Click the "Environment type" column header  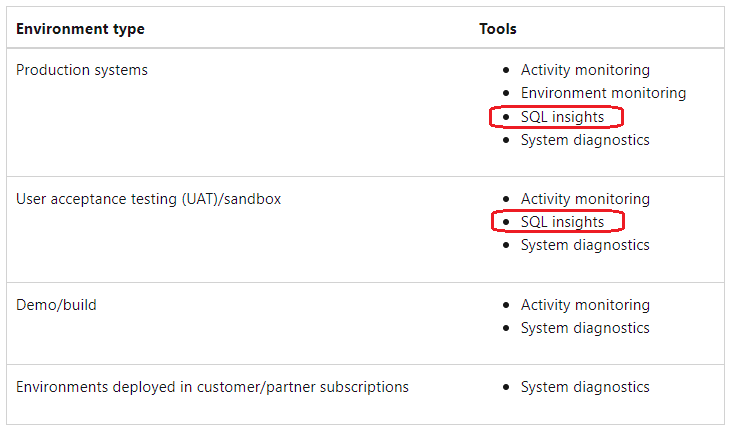point(80,29)
